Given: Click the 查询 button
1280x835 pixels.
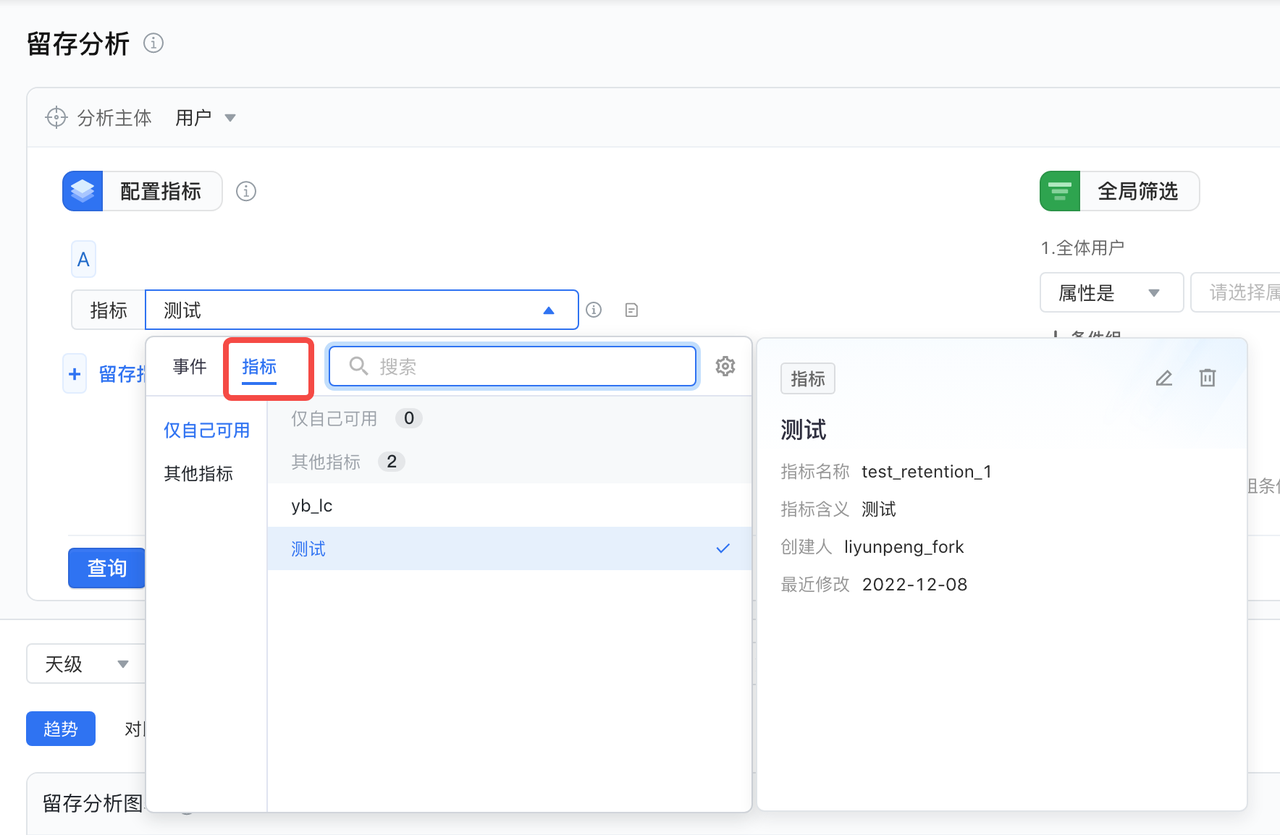Looking at the screenshot, I should tap(107, 568).
